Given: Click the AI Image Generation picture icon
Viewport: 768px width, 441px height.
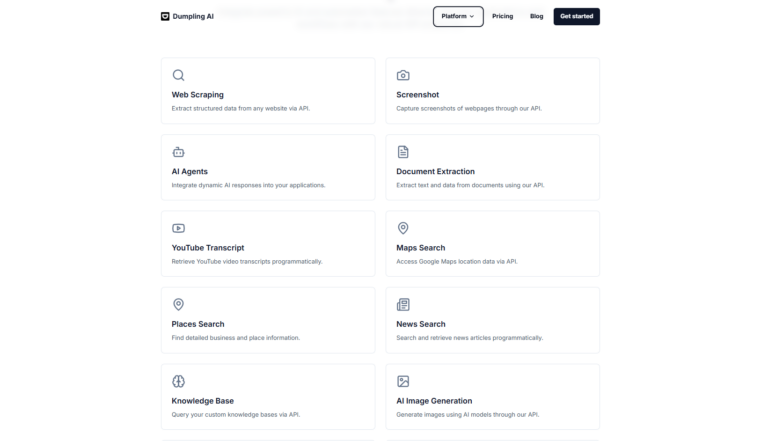Looking at the screenshot, I should (403, 381).
